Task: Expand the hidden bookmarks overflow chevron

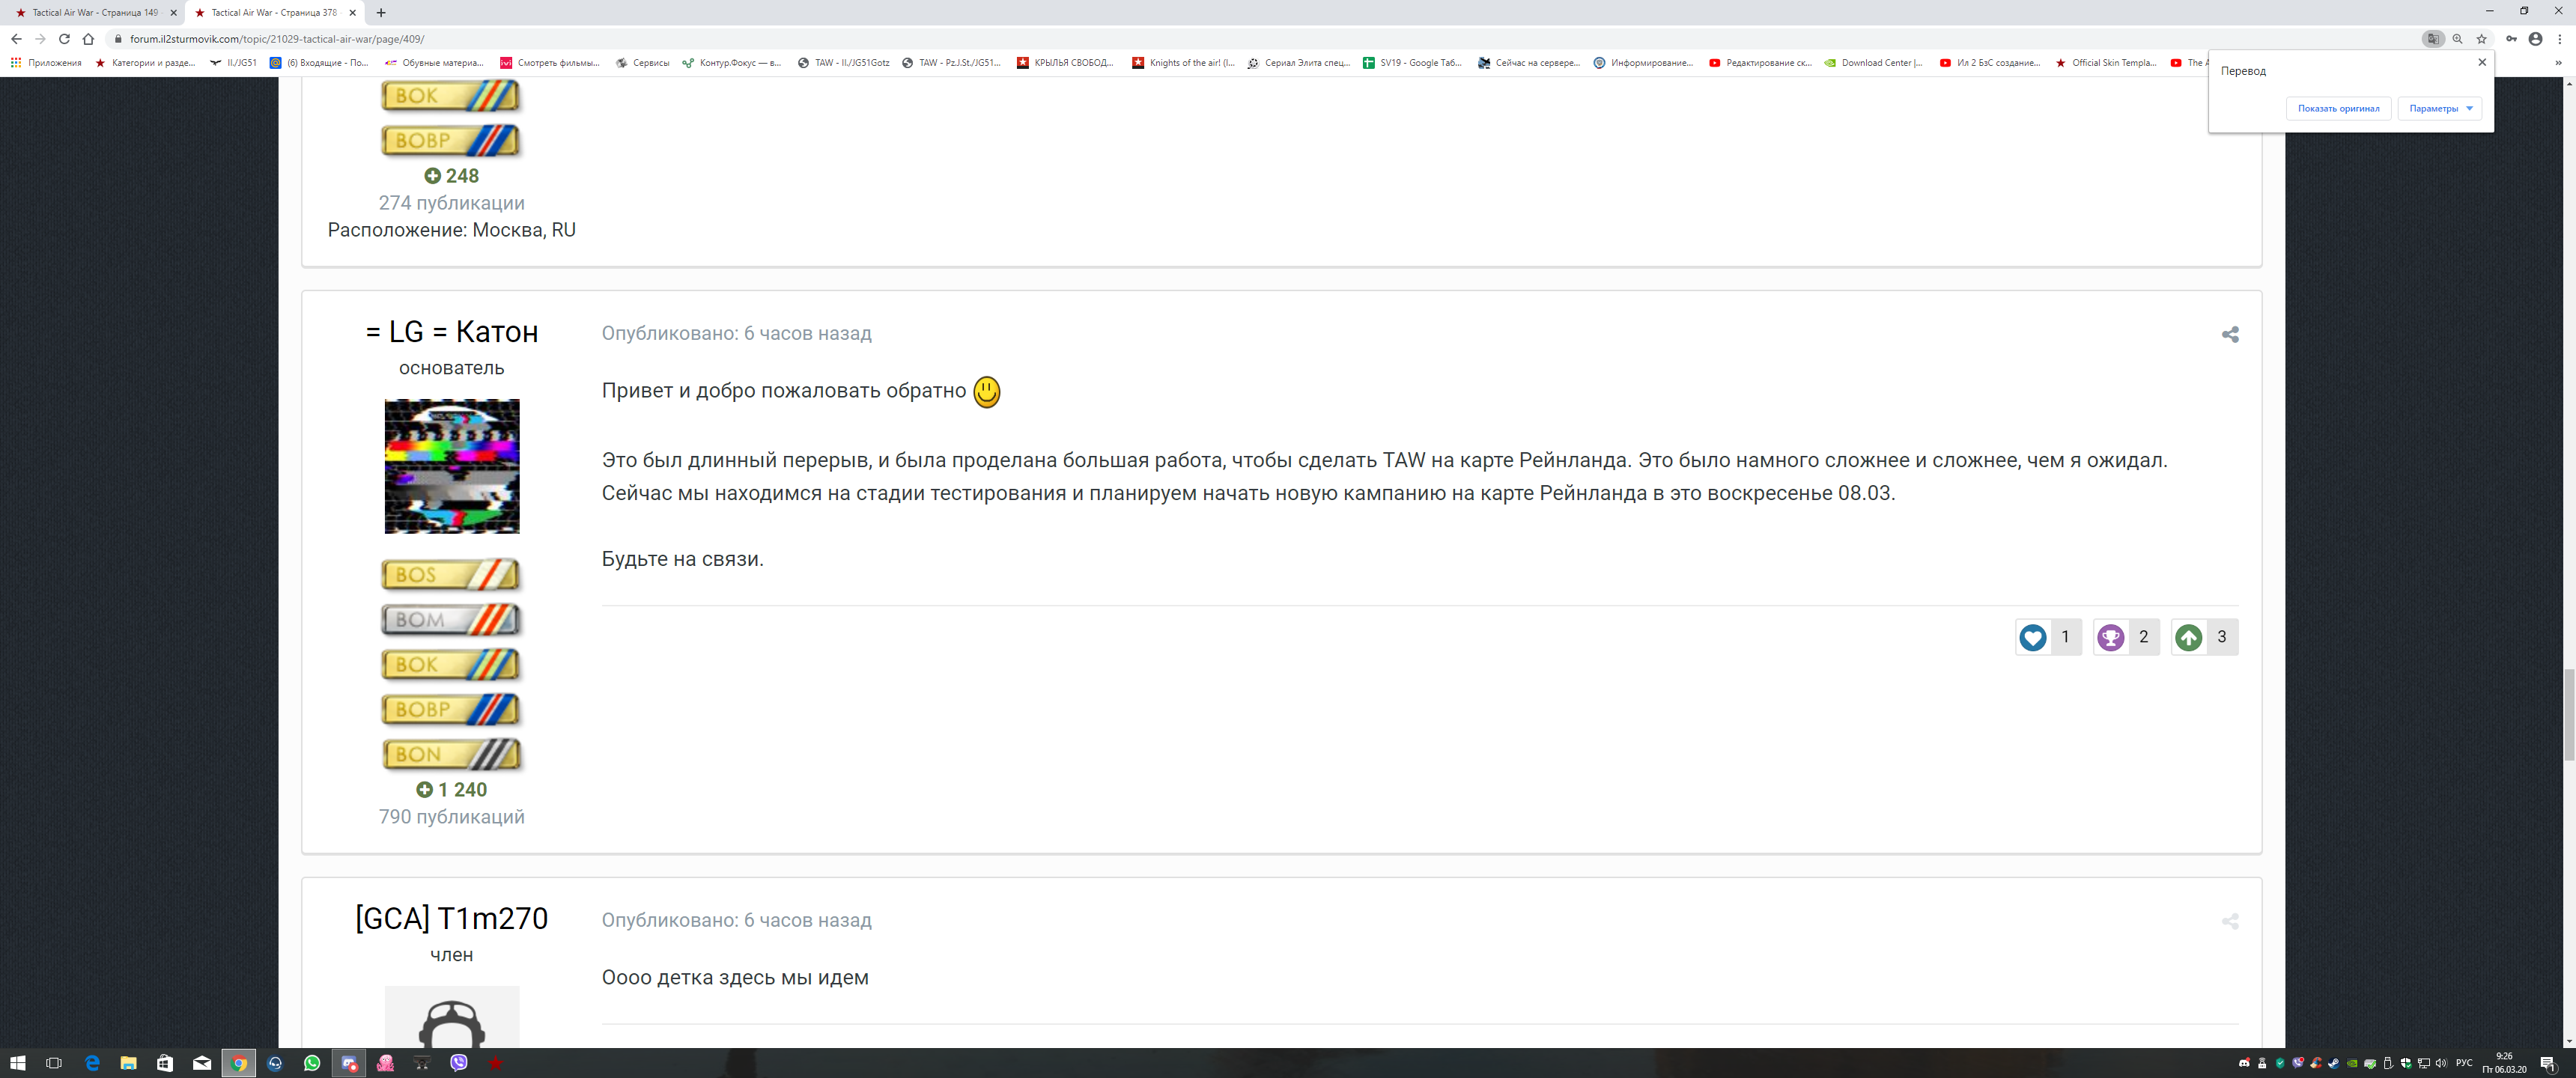Action: click(2558, 63)
